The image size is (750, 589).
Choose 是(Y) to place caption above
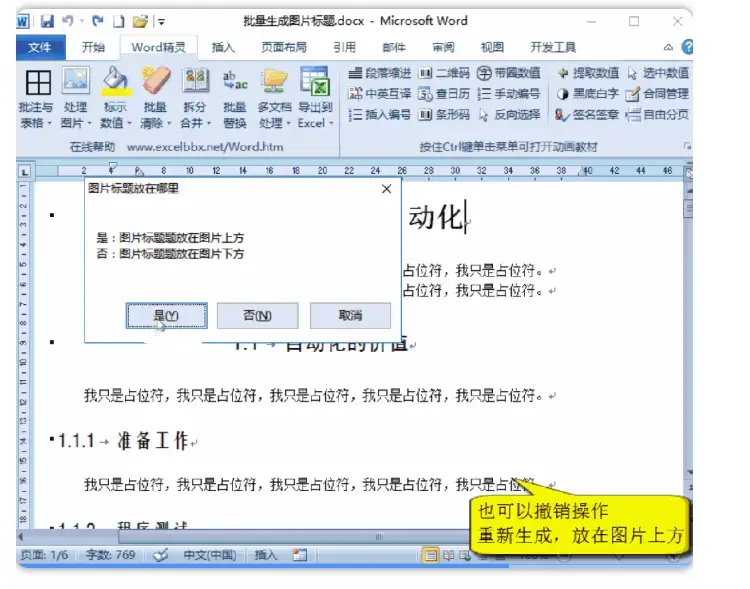pos(166,315)
